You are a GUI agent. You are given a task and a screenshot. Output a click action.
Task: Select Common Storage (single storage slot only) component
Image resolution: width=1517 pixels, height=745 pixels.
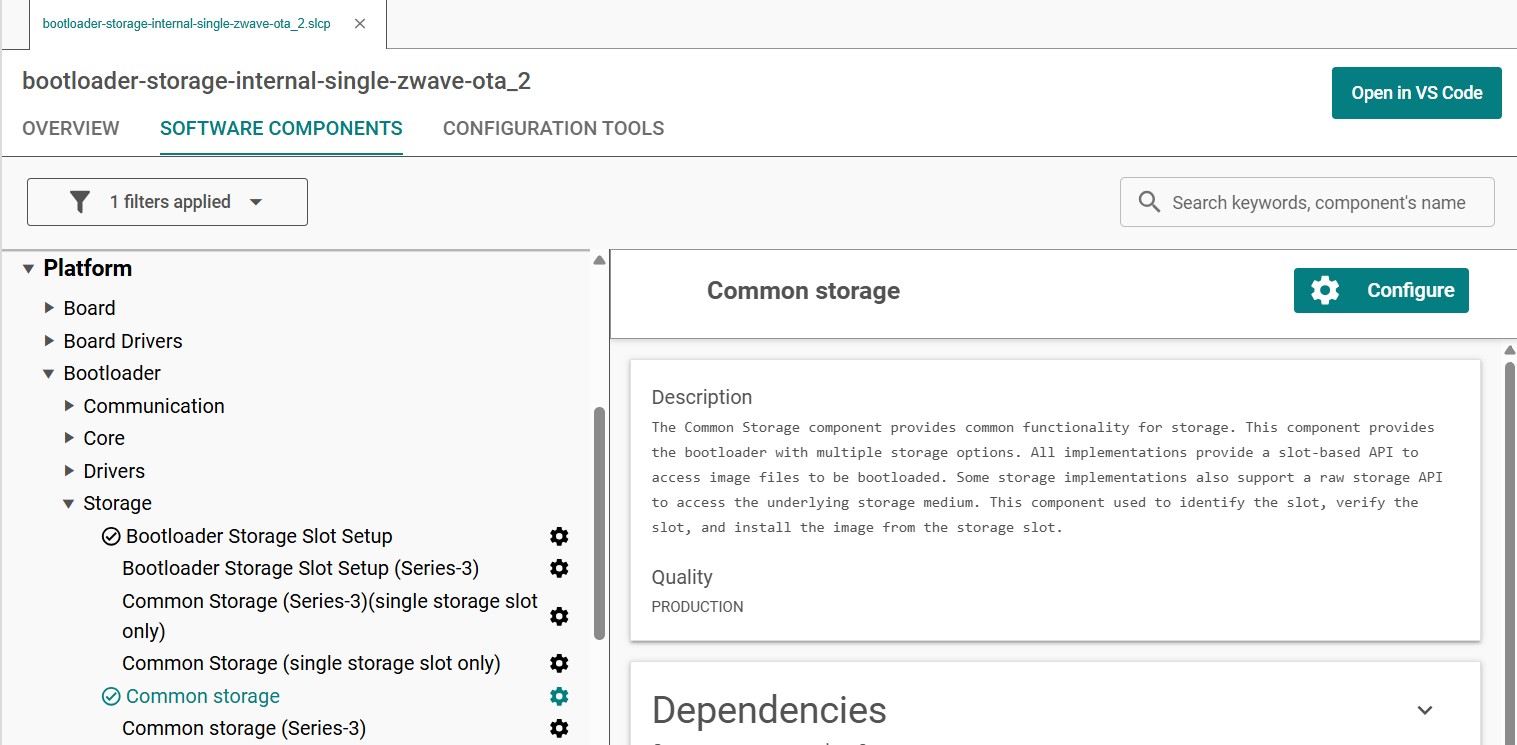[x=311, y=663]
